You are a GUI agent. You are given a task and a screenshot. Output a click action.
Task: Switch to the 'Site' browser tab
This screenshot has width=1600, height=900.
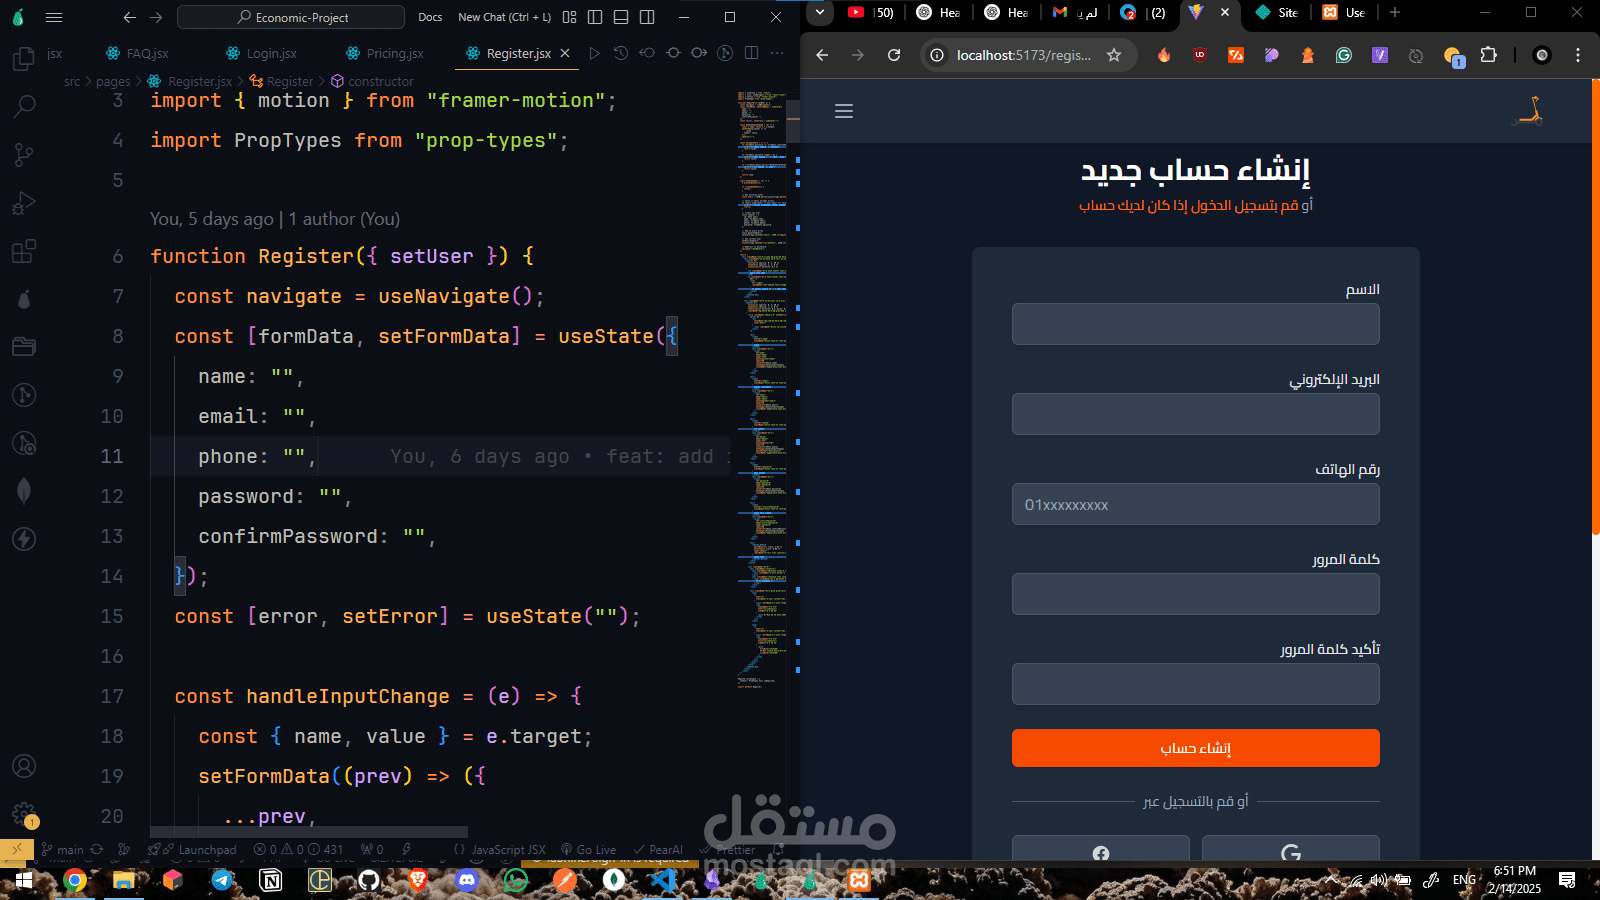(1277, 13)
